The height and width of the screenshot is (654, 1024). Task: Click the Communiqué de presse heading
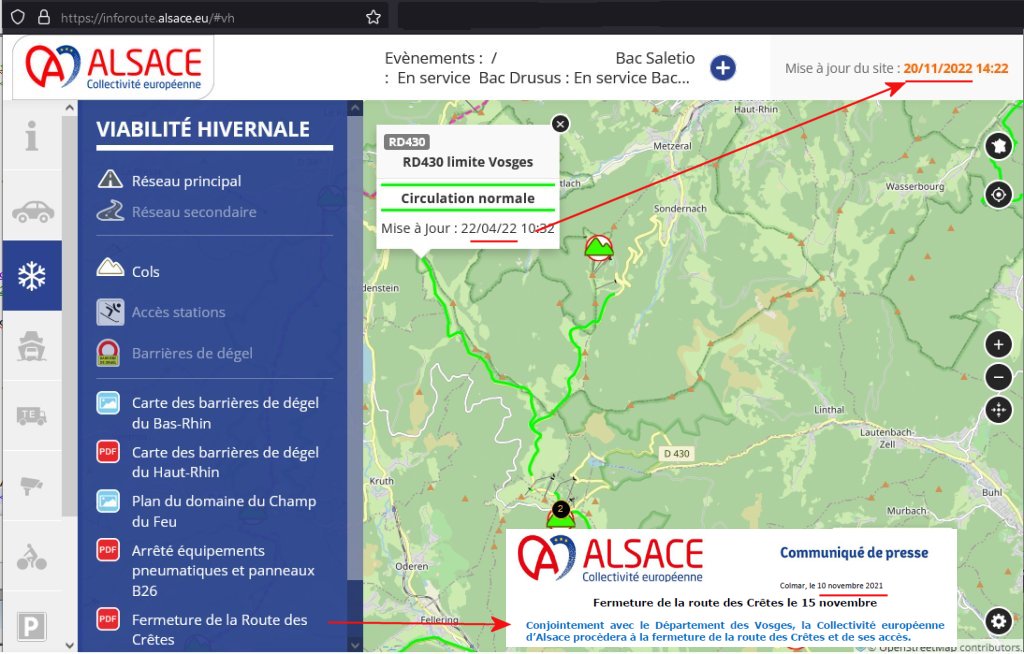pyautogui.click(x=854, y=553)
